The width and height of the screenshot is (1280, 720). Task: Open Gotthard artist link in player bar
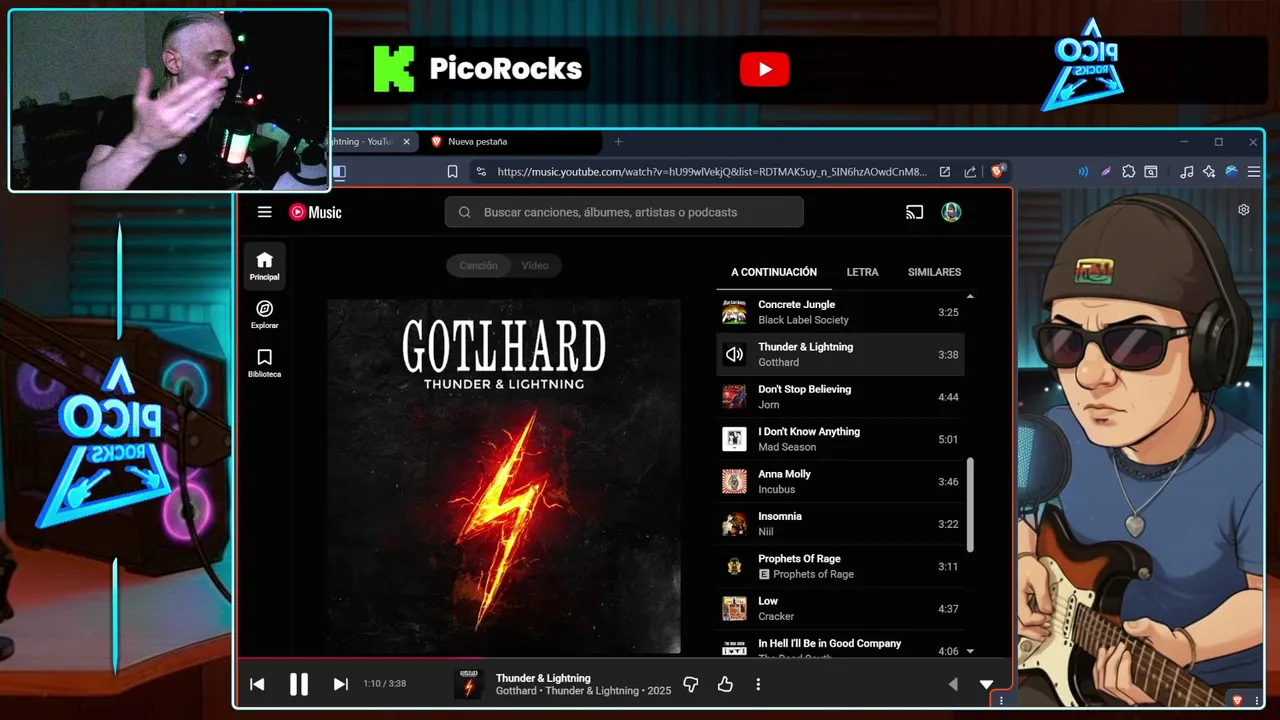(x=516, y=691)
